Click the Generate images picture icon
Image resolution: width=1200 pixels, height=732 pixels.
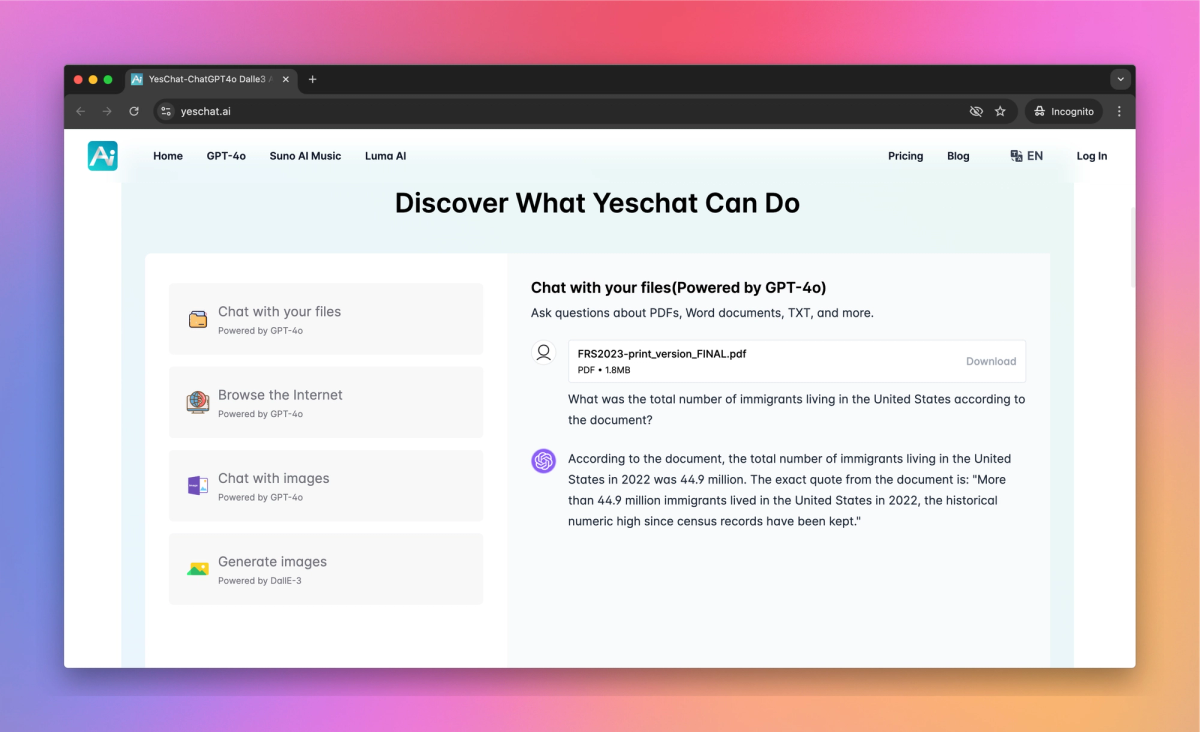click(x=197, y=566)
